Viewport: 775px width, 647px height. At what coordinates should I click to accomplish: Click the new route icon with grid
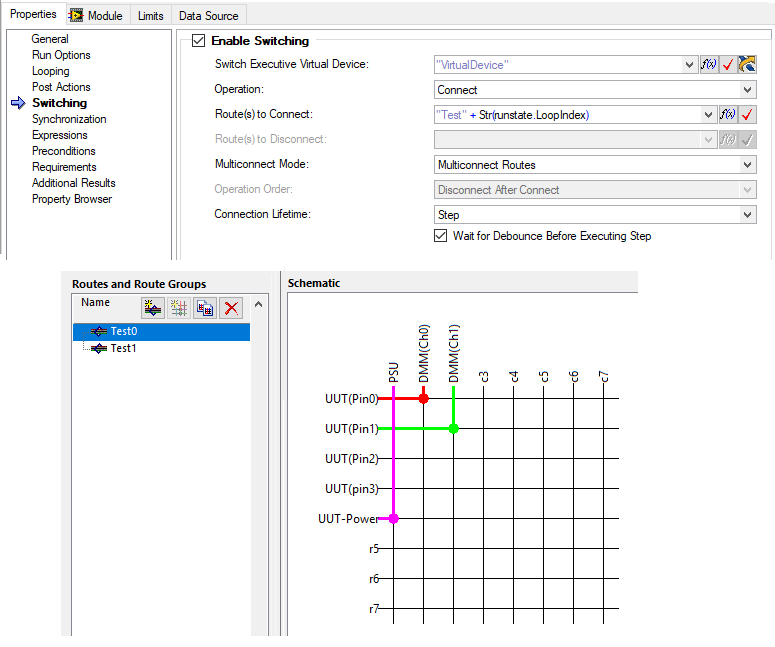[178, 308]
